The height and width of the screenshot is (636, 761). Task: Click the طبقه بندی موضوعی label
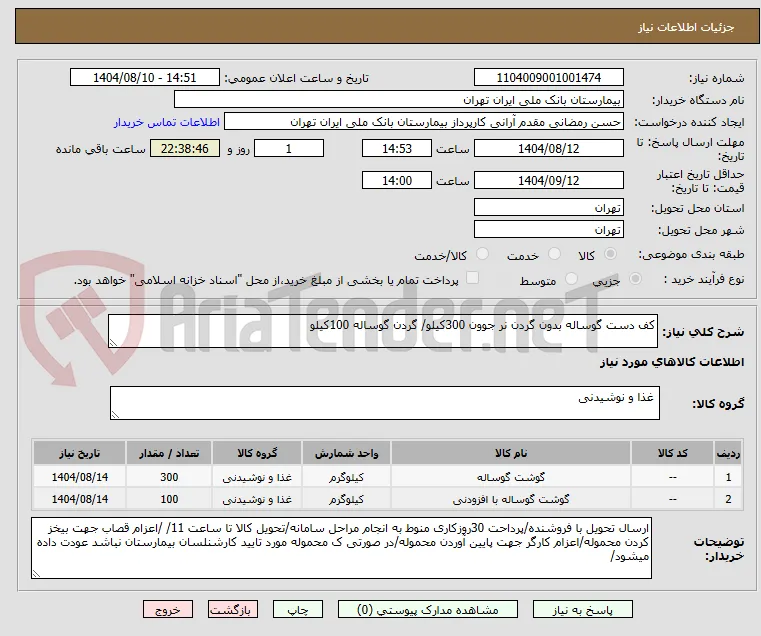[691, 254]
